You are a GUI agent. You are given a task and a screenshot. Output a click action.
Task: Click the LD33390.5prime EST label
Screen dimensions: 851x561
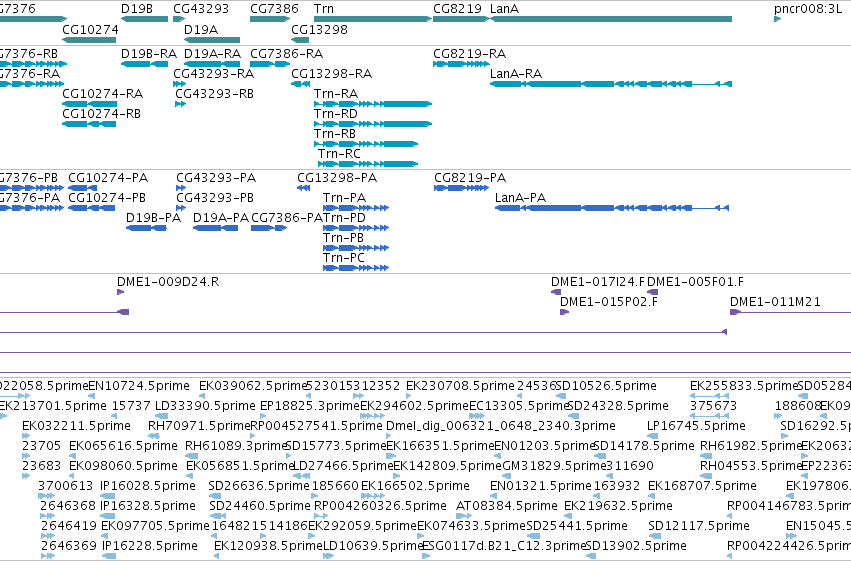[205, 406]
